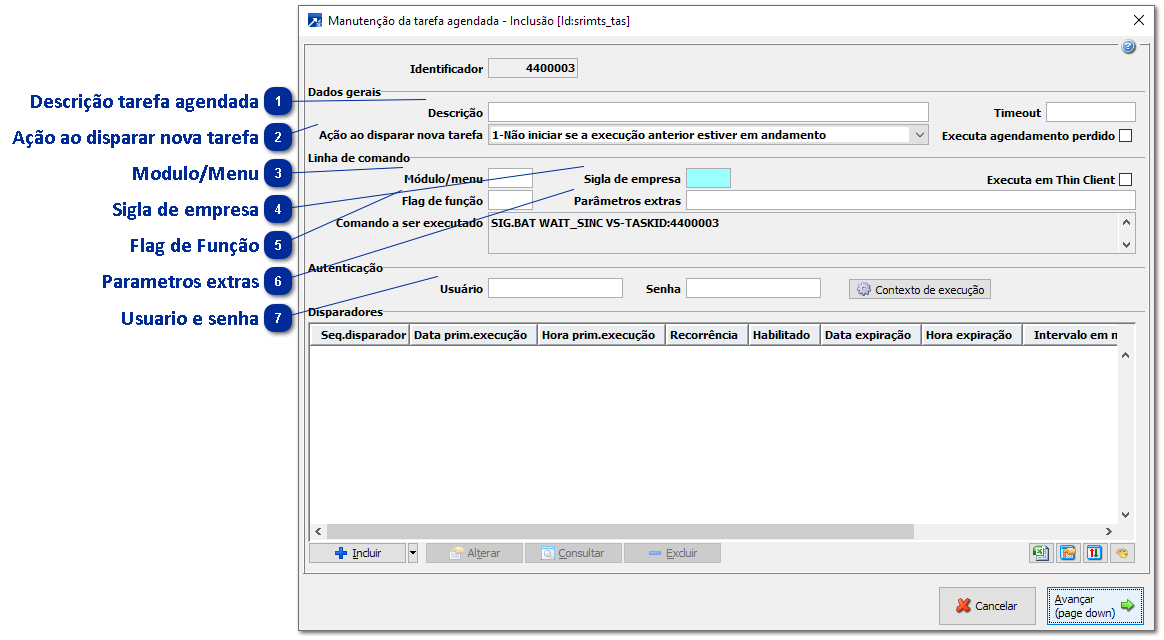Click the grid customize icon with hand
This screenshot has width=1164, height=640.
click(1067, 553)
